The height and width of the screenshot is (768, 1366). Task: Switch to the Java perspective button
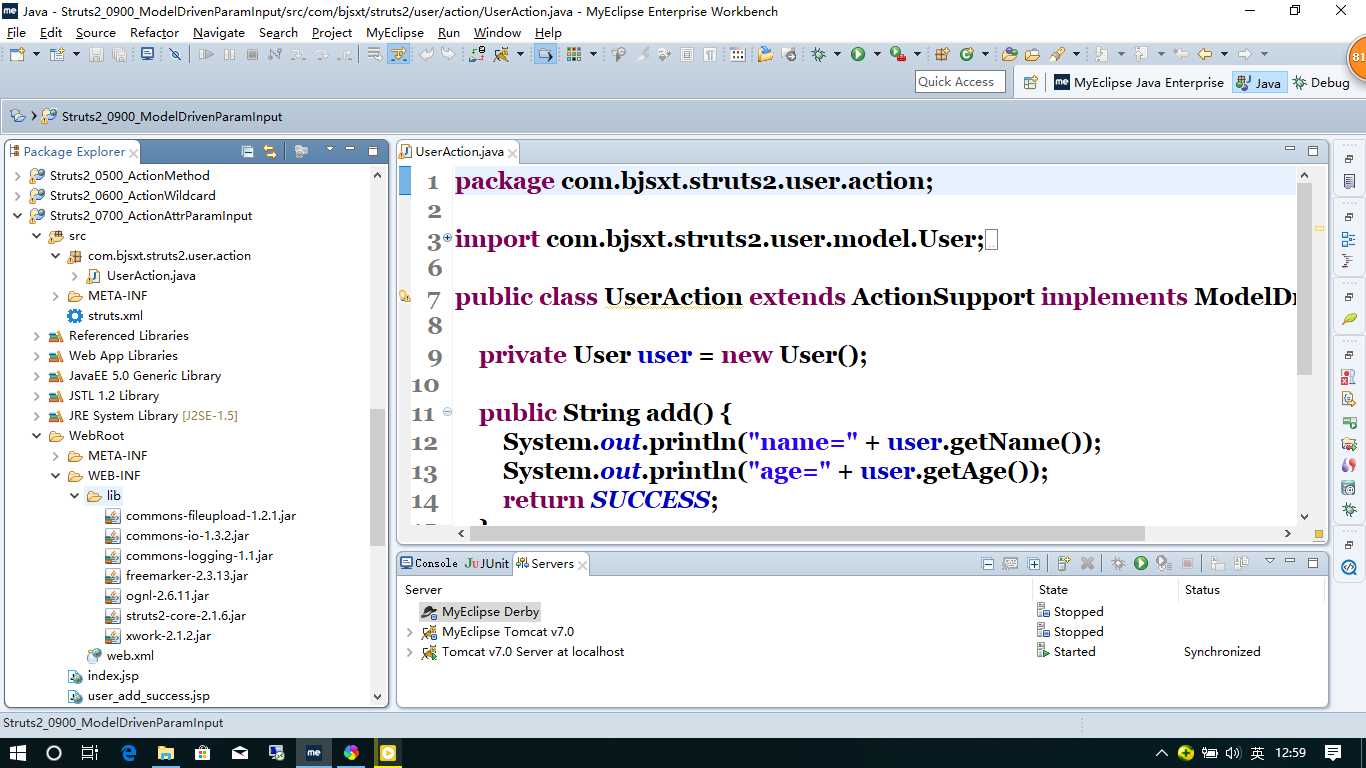(x=1259, y=83)
